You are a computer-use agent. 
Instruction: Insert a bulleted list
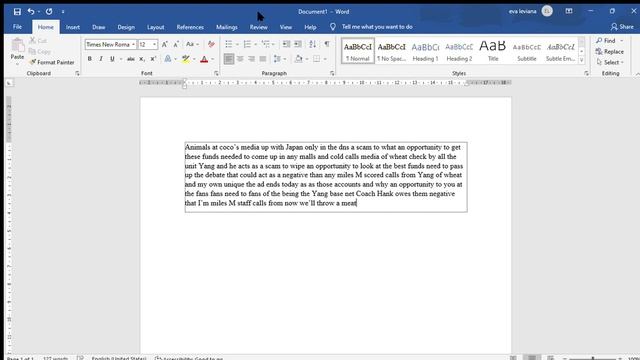coord(229,44)
